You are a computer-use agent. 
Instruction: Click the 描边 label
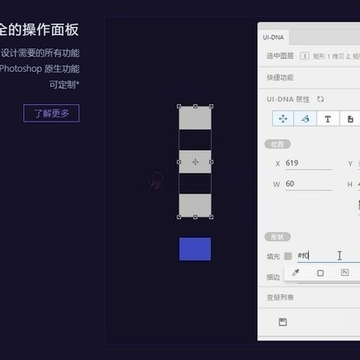(273, 277)
